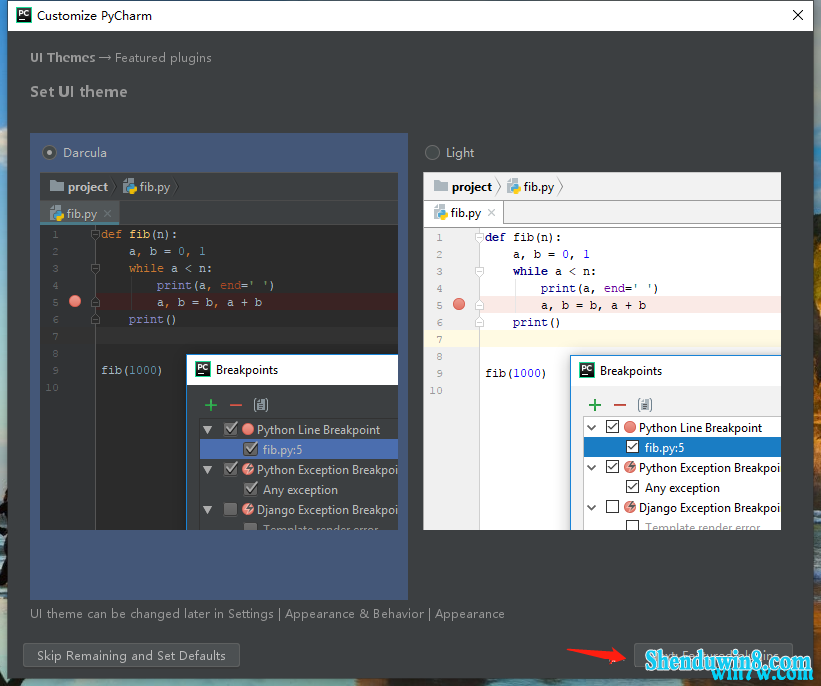
Task: Toggle Any exception checkbox in Light preview
Action: click(633, 486)
